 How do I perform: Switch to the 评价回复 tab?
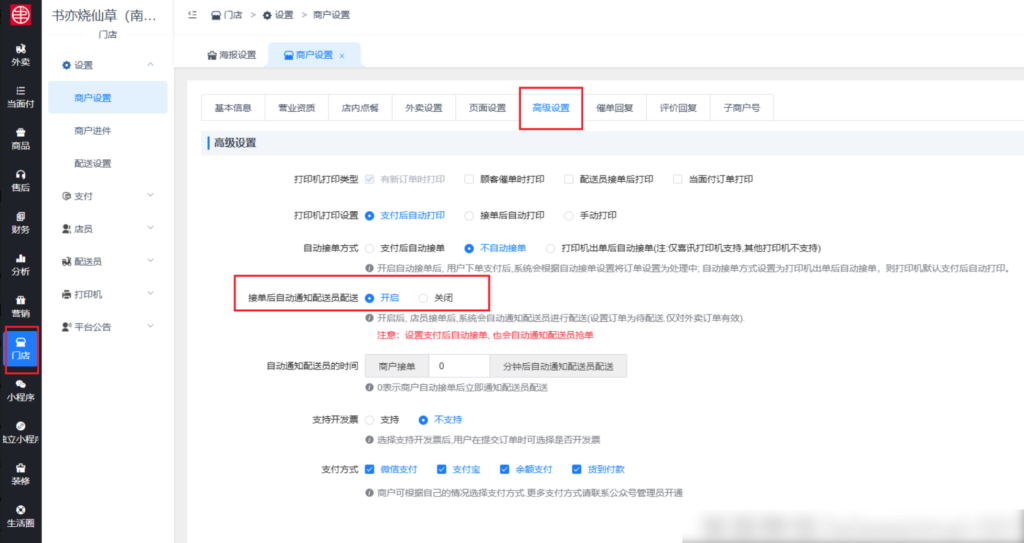(x=678, y=108)
